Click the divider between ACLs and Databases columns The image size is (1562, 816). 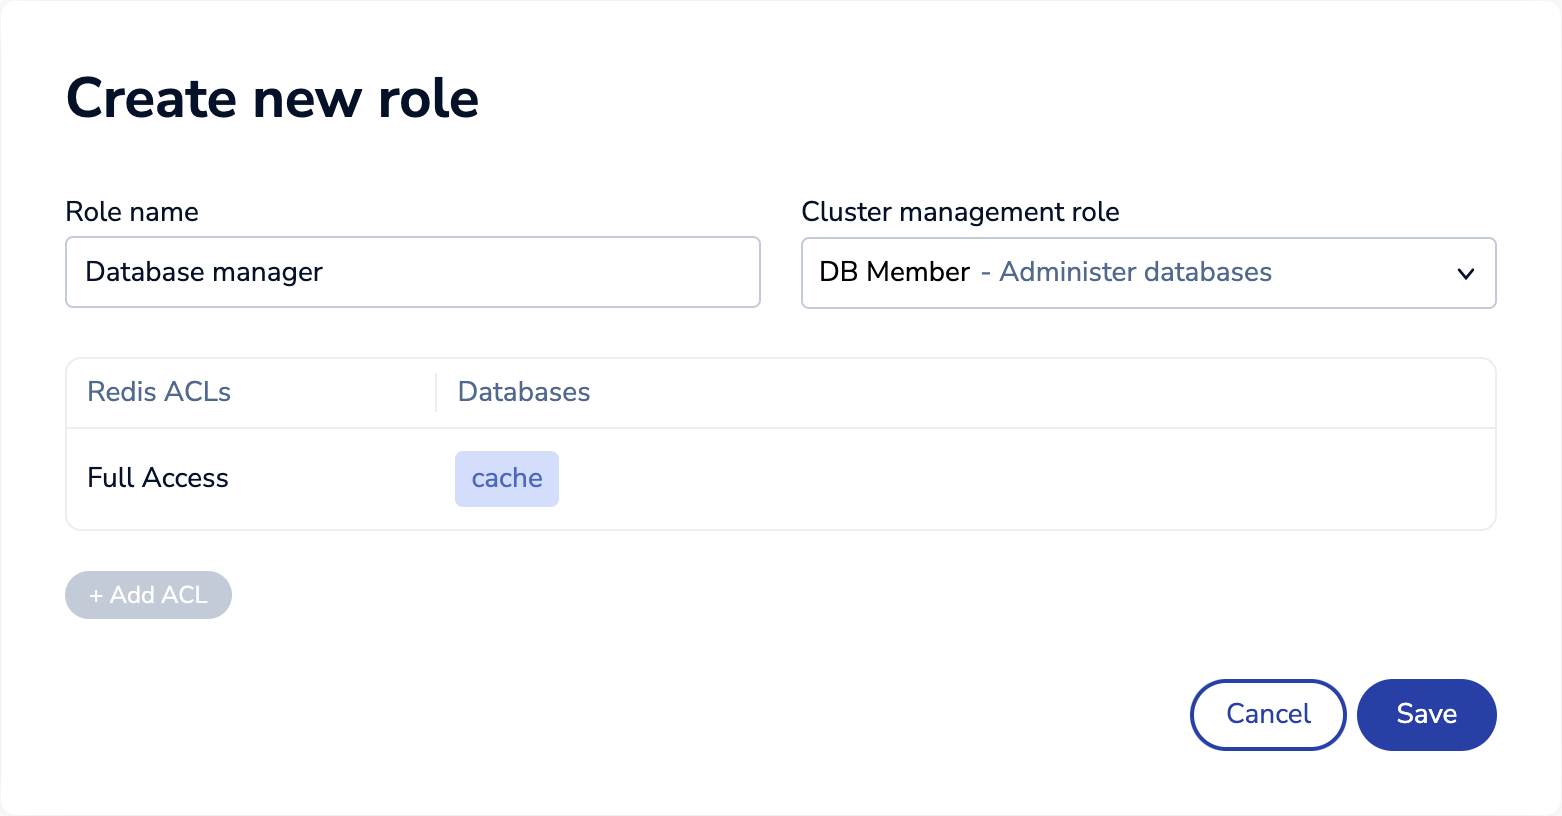(436, 392)
